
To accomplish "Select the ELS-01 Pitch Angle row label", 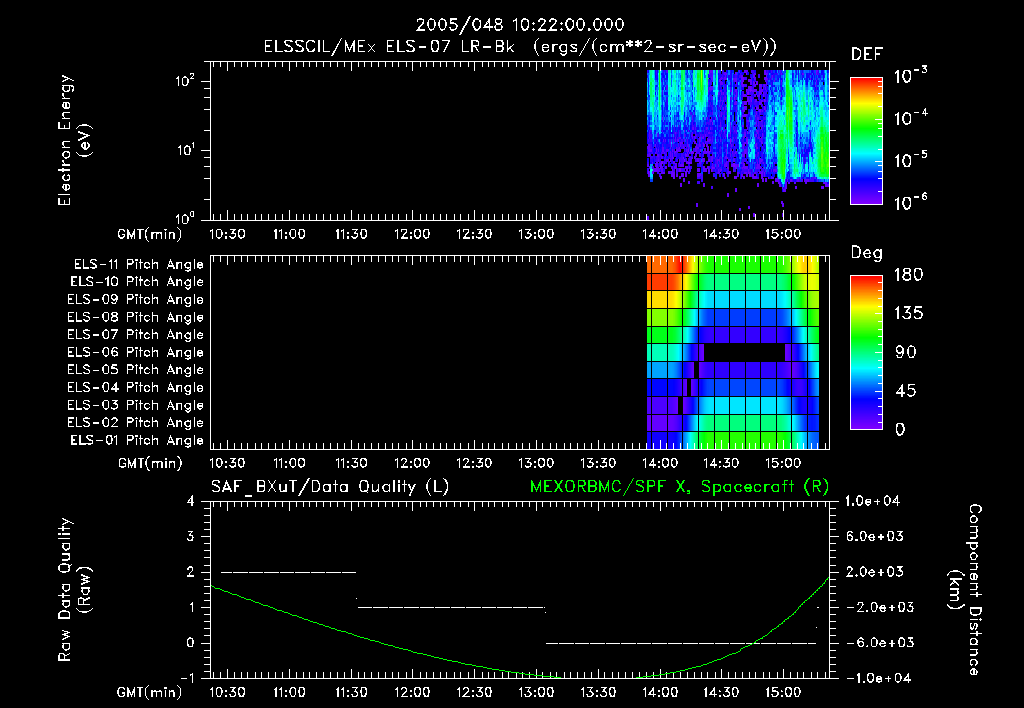I will (x=137, y=440).
